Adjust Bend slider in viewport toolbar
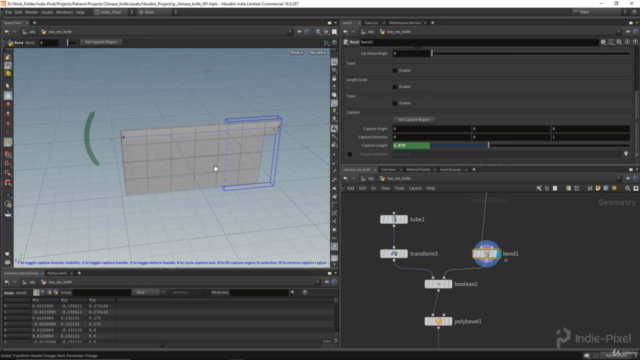Viewport: 640px width, 360px height. [68, 42]
